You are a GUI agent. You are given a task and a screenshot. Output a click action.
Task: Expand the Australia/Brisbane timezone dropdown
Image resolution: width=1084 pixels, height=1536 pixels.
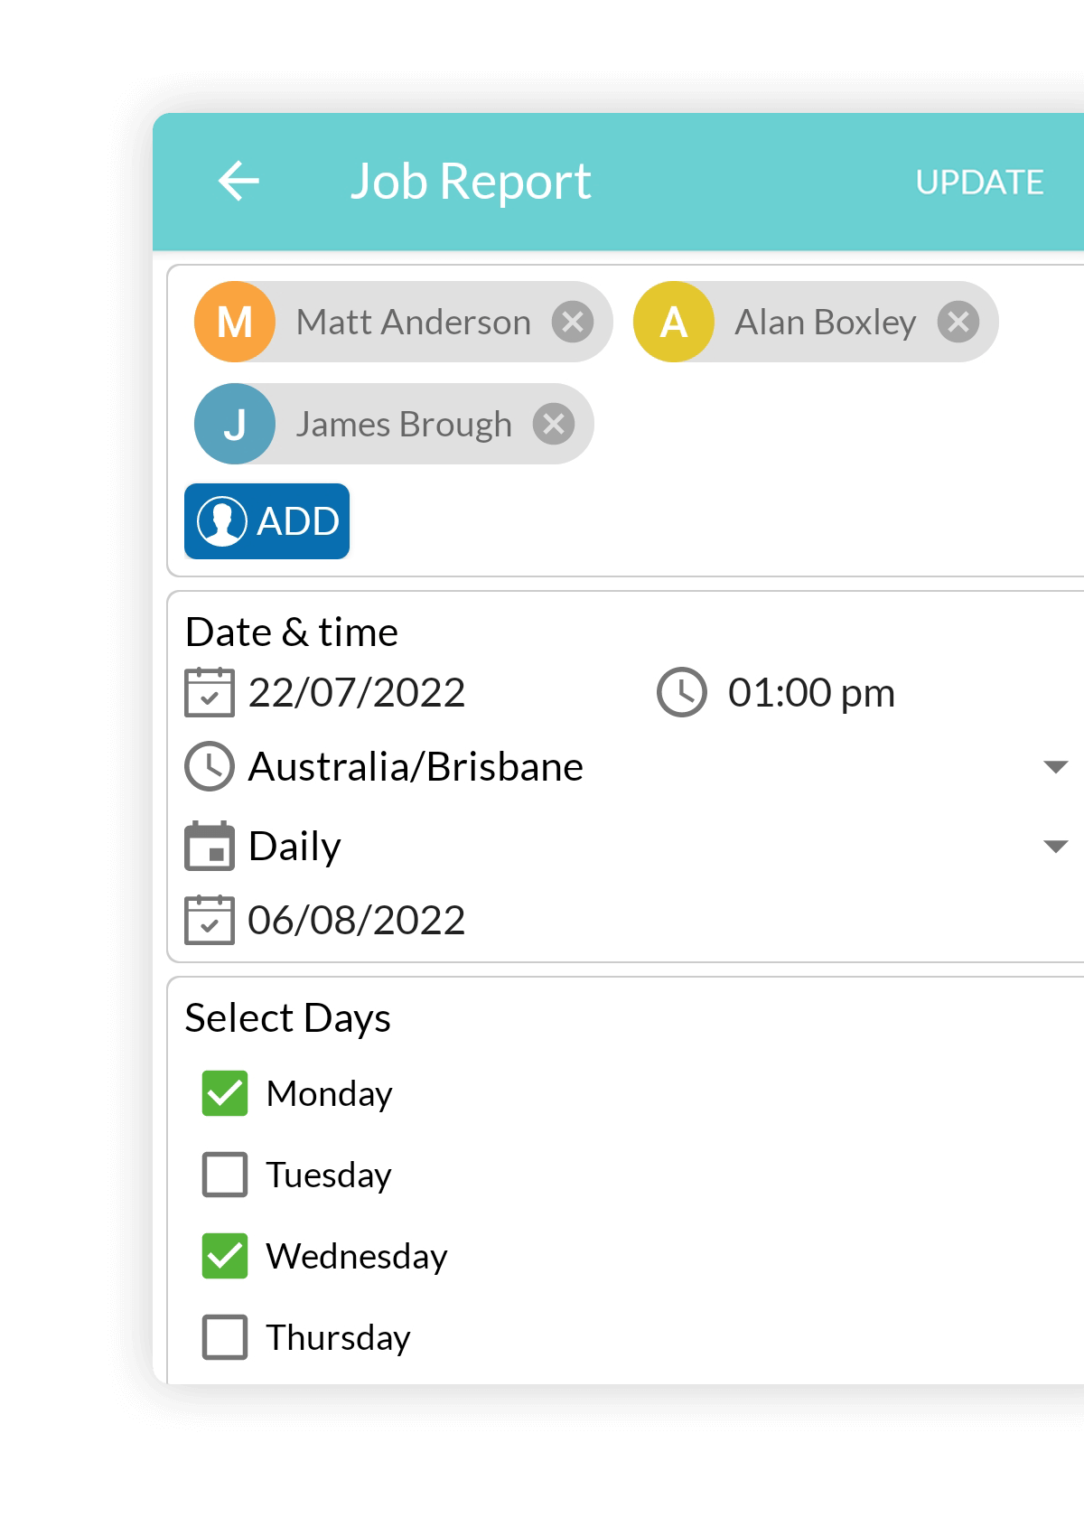pos(1057,766)
